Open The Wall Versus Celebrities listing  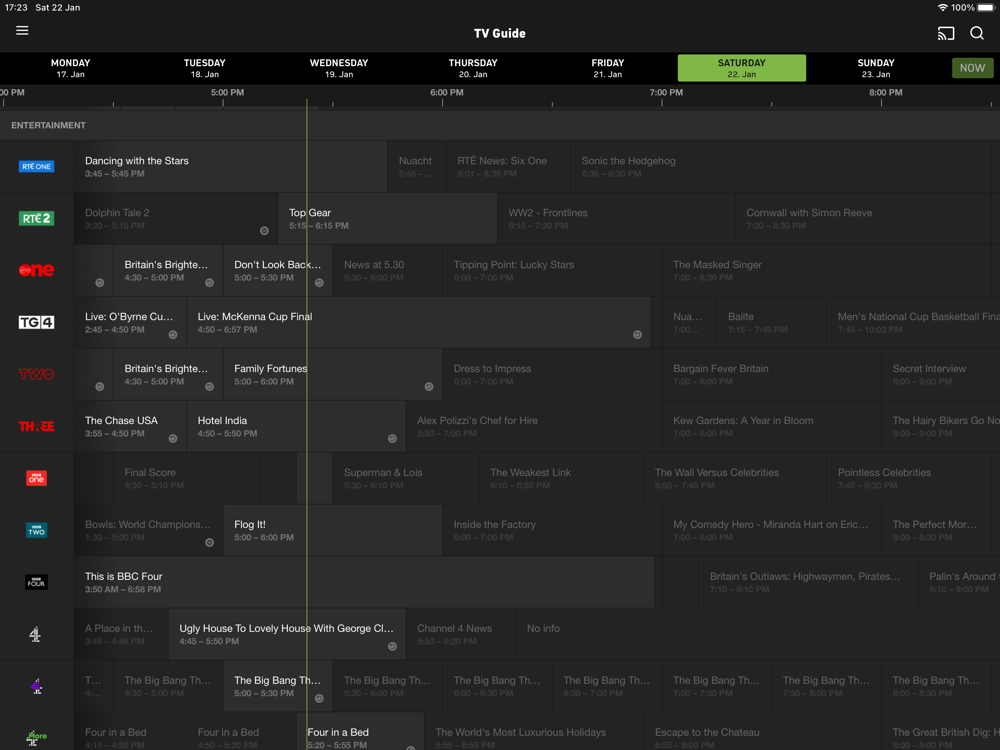tap(735, 478)
